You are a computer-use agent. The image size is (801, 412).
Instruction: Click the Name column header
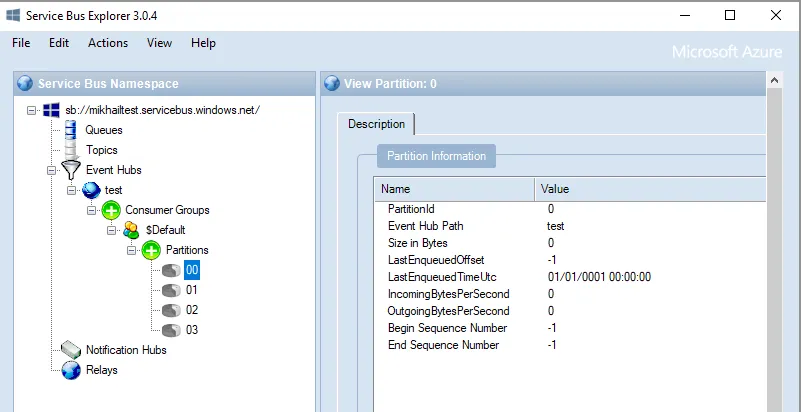point(455,189)
